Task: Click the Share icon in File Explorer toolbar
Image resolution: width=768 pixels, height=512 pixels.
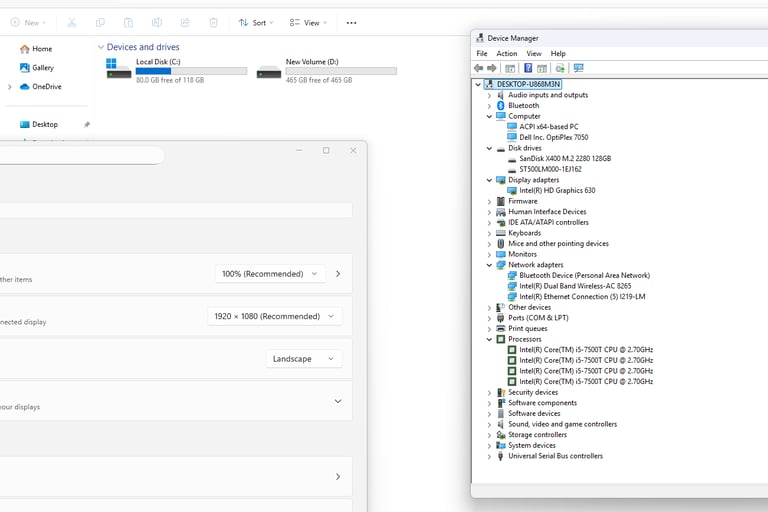Action: tap(185, 23)
